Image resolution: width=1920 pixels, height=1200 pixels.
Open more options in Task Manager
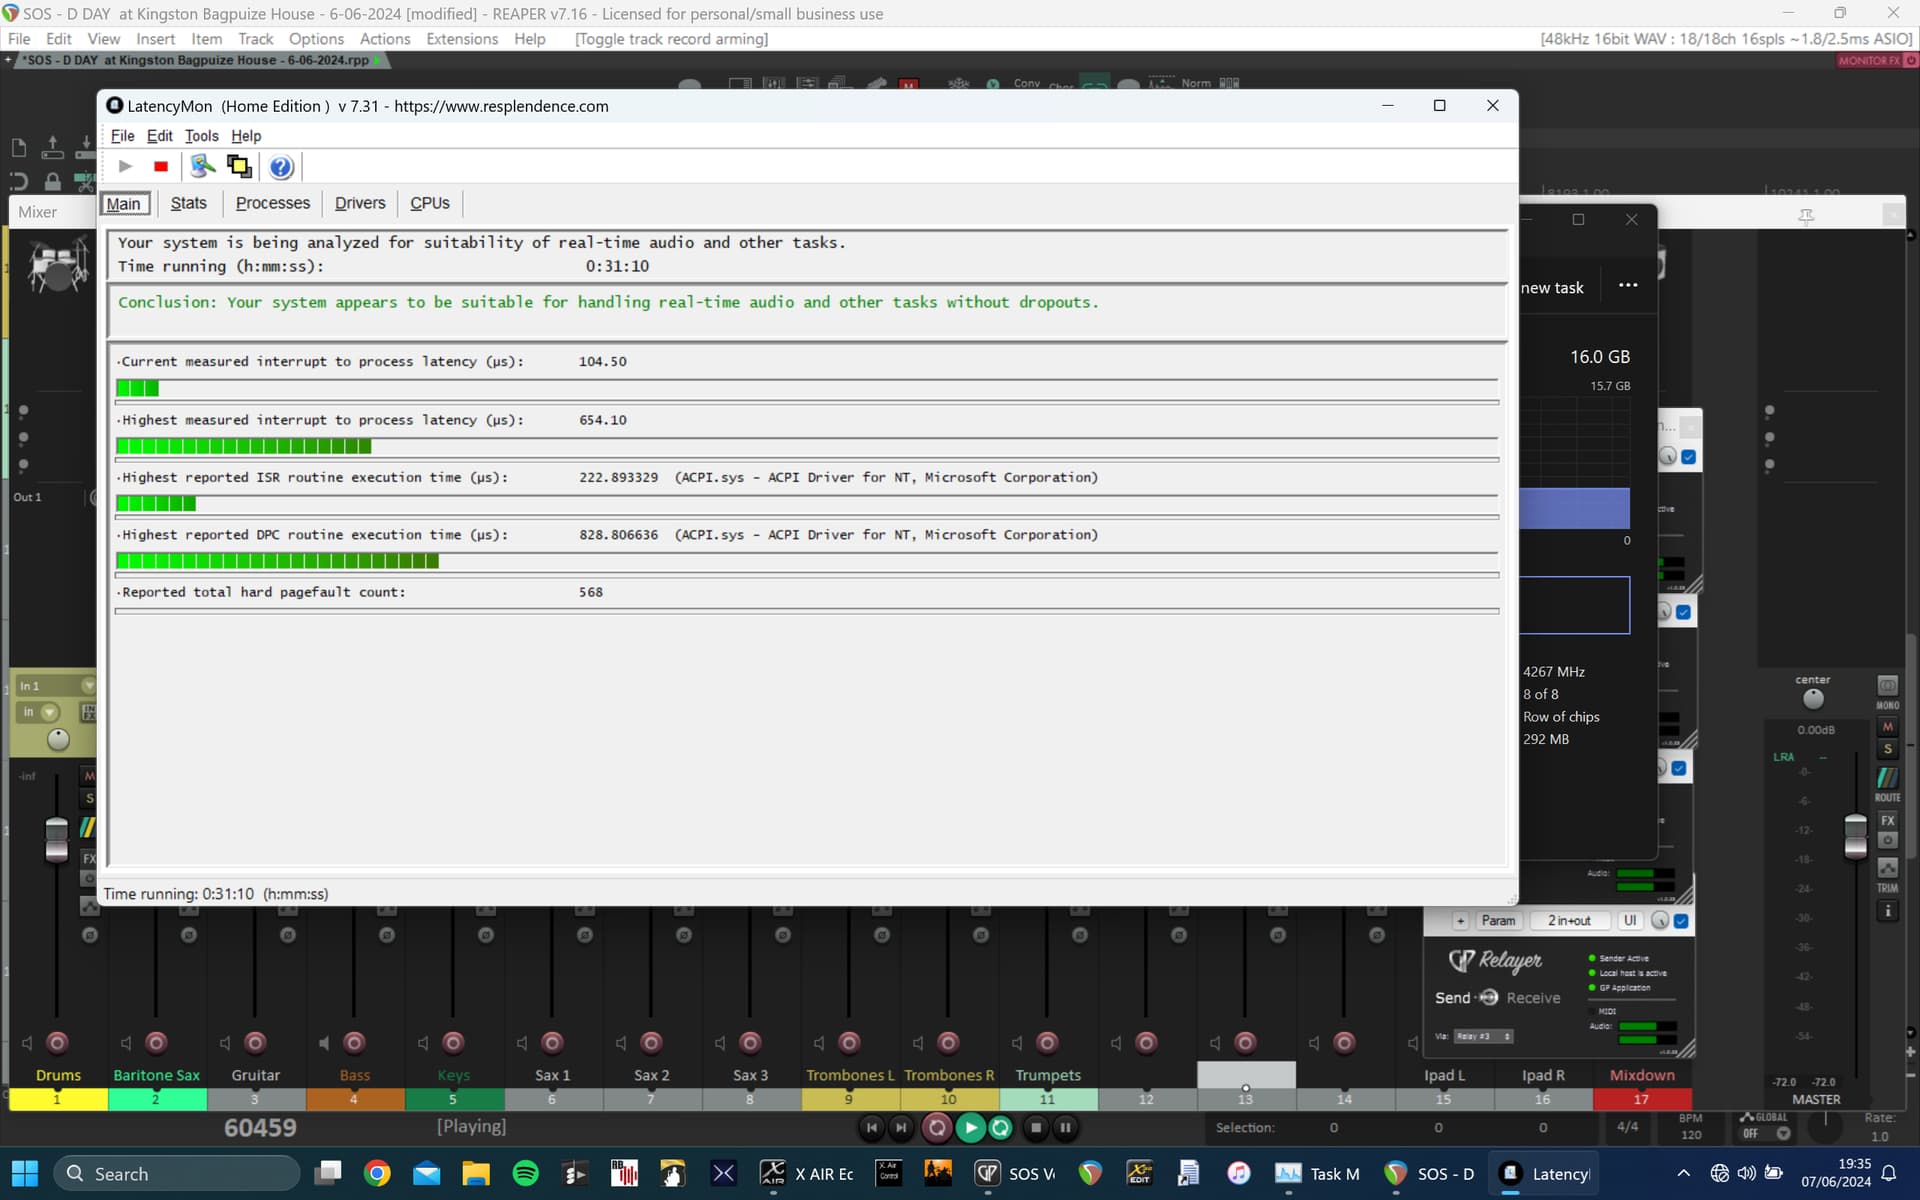pos(1628,286)
